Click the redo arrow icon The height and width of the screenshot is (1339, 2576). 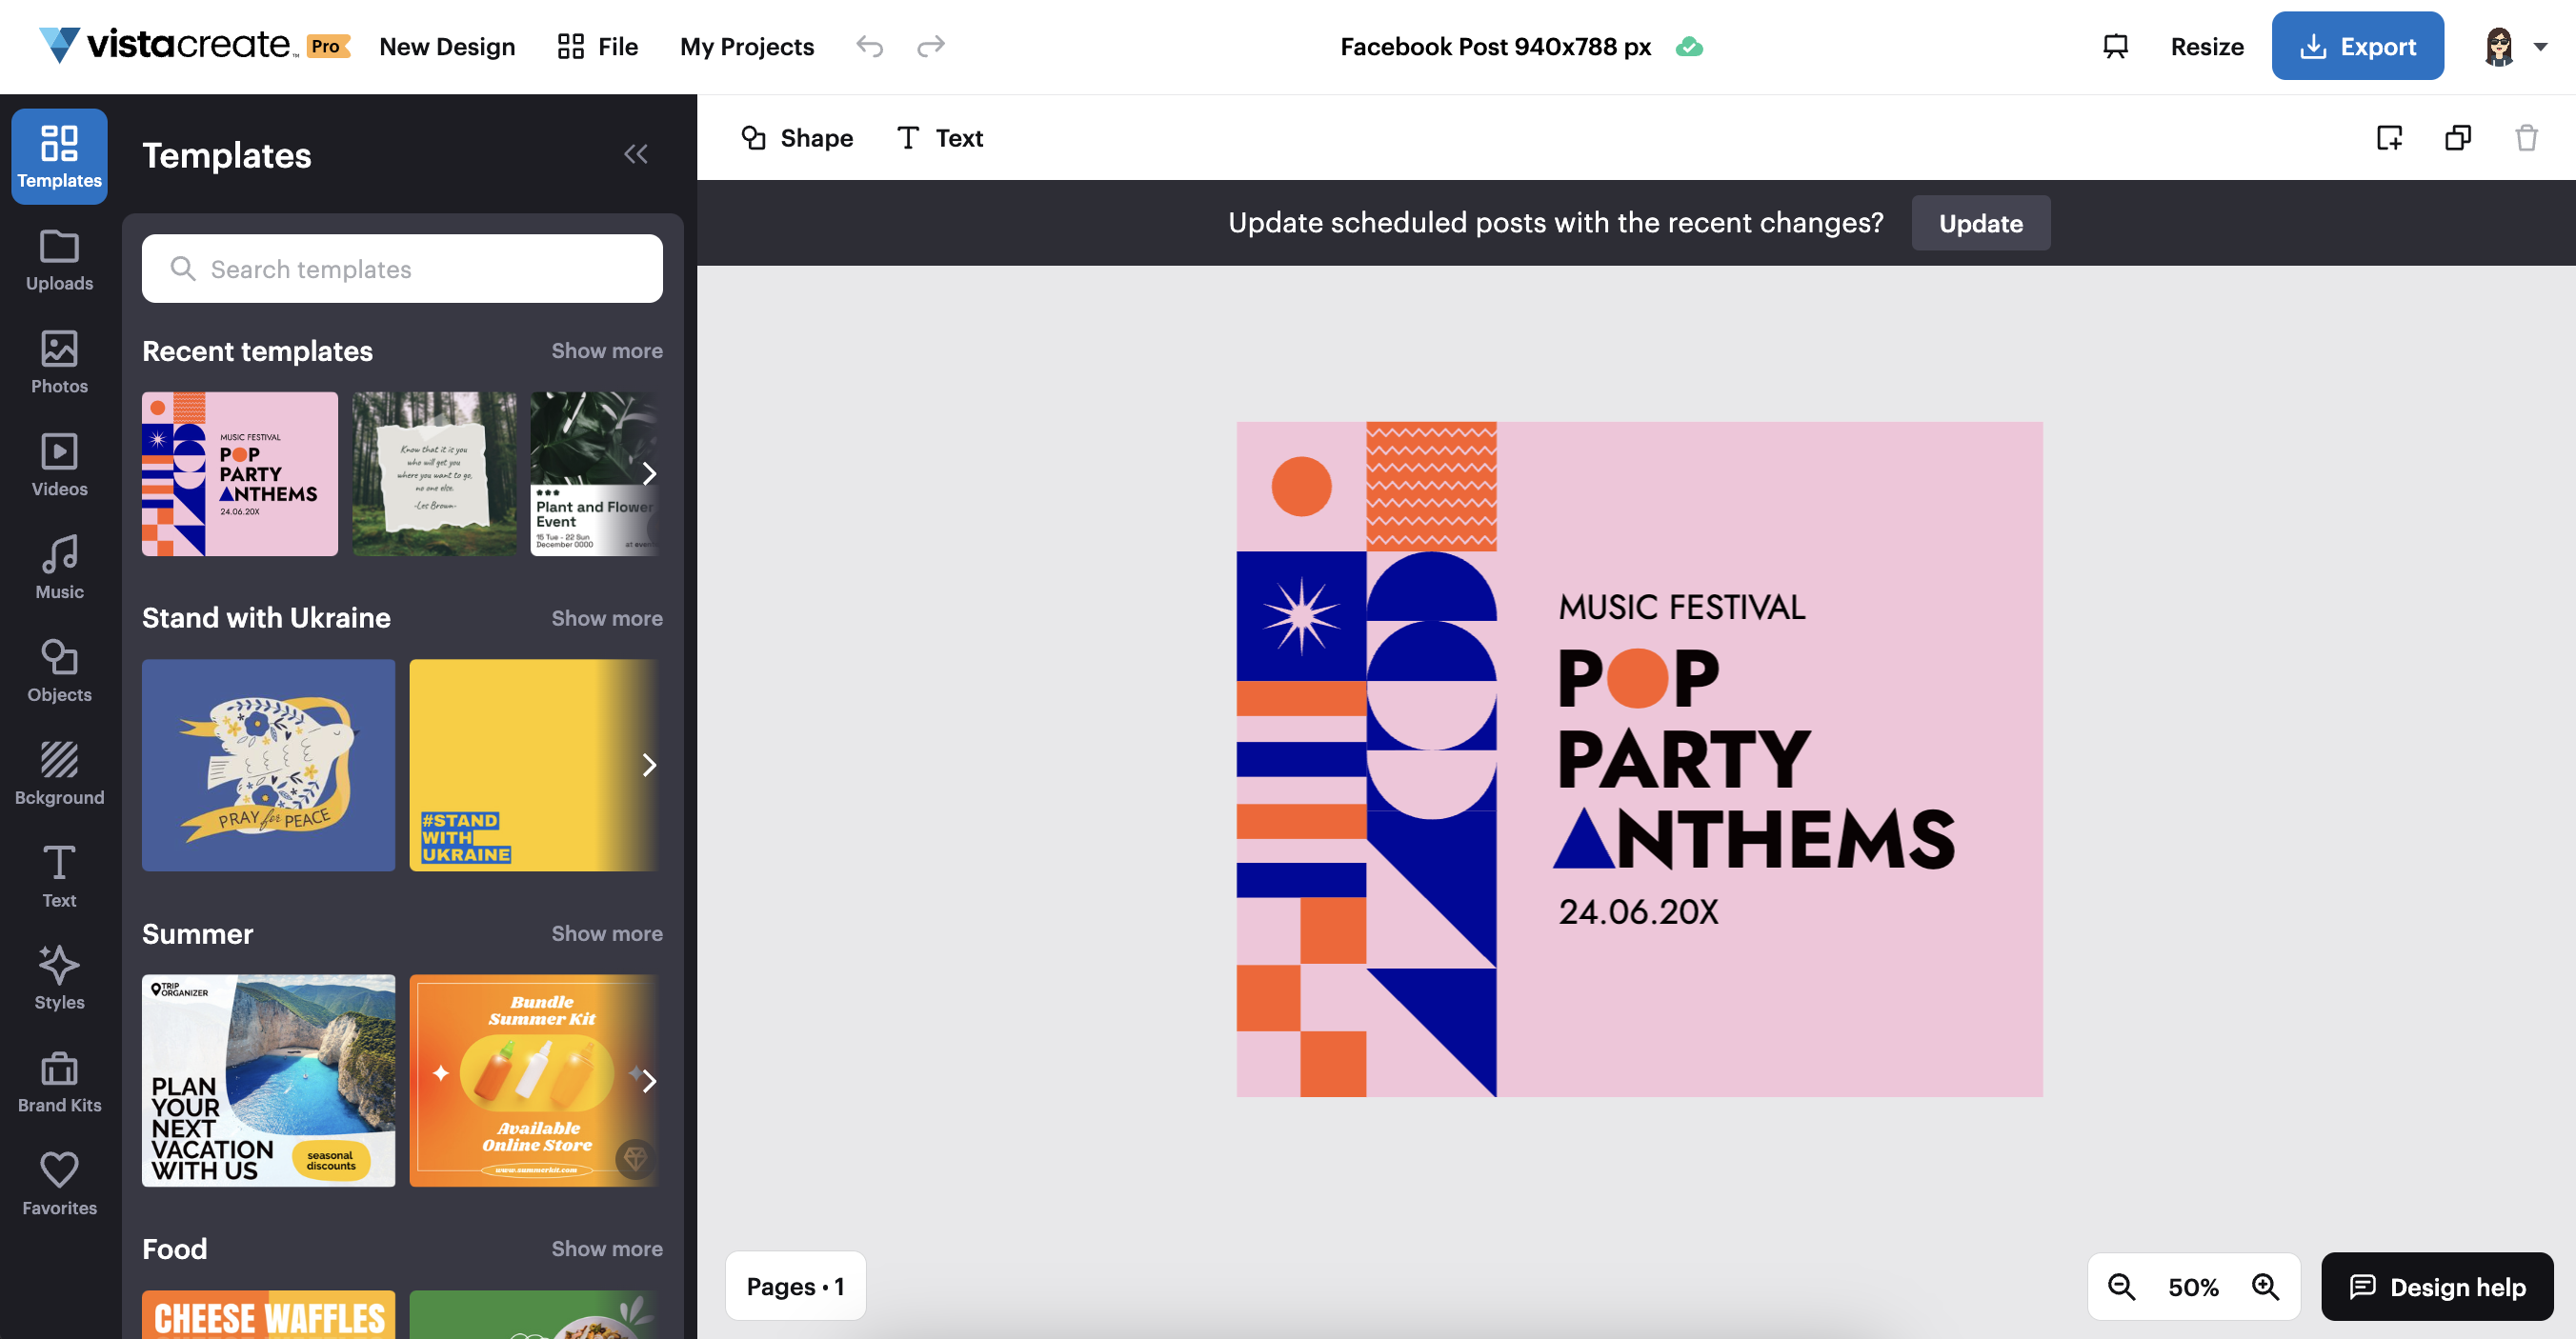pos(931,46)
